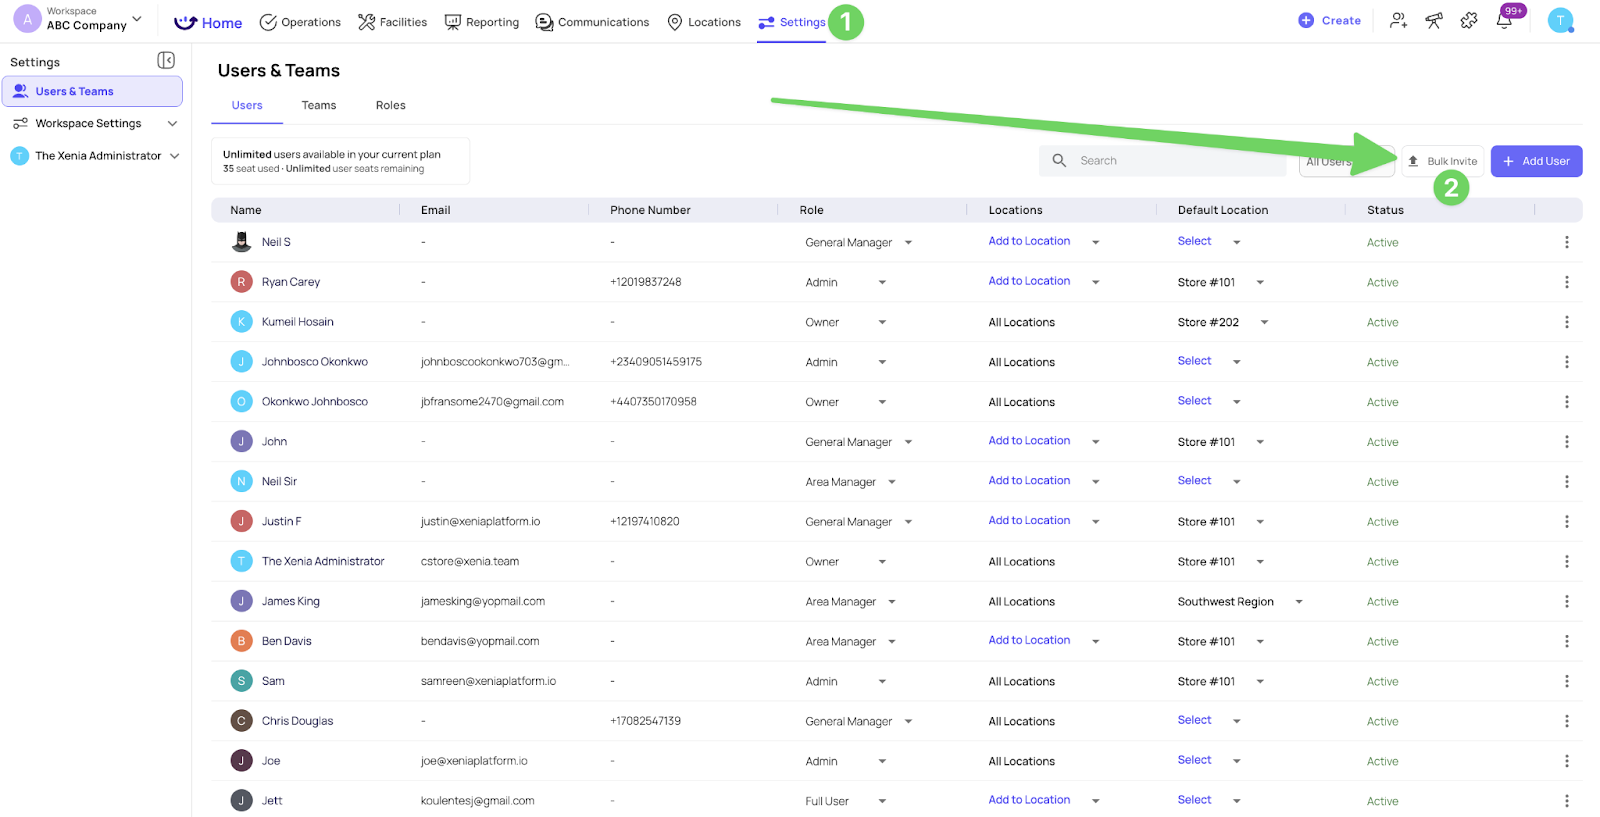The image size is (1600, 817).
Task: Switch to the Roles tab
Action: tap(390, 105)
